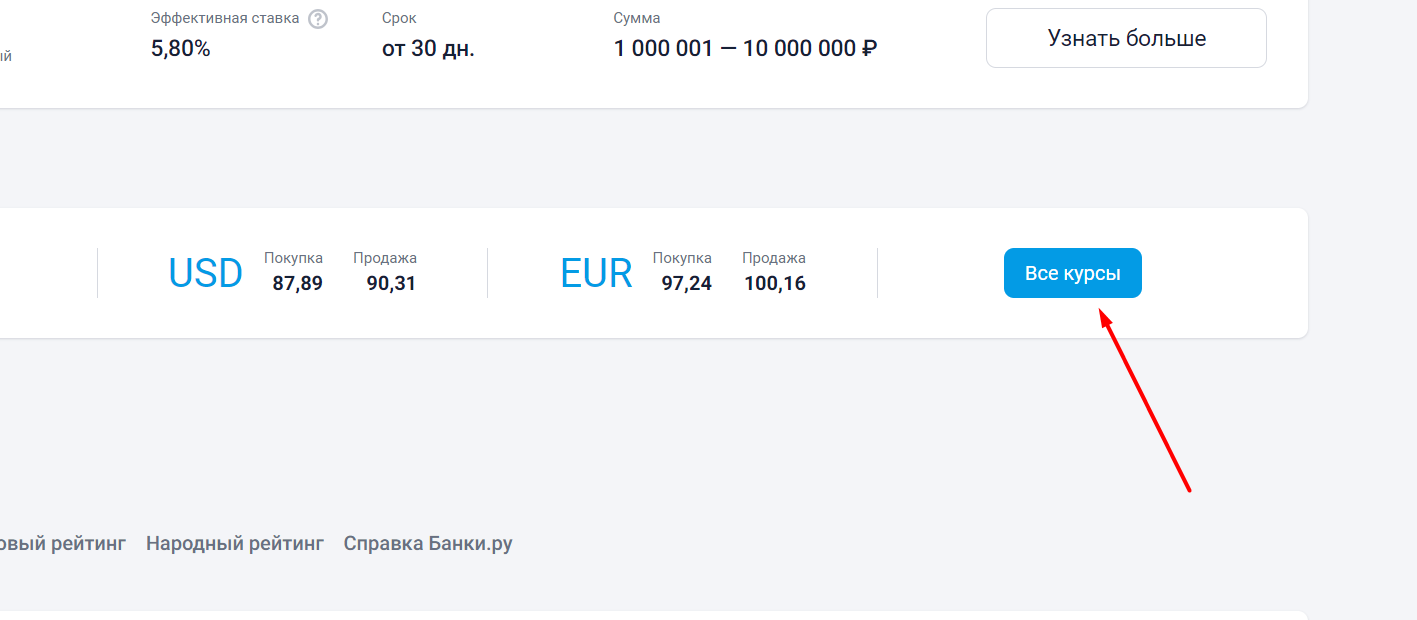Select the partially visible рейтинг tab at left
The width and height of the screenshot is (1417, 620).
pyautogui.click(x=62, y=544)
